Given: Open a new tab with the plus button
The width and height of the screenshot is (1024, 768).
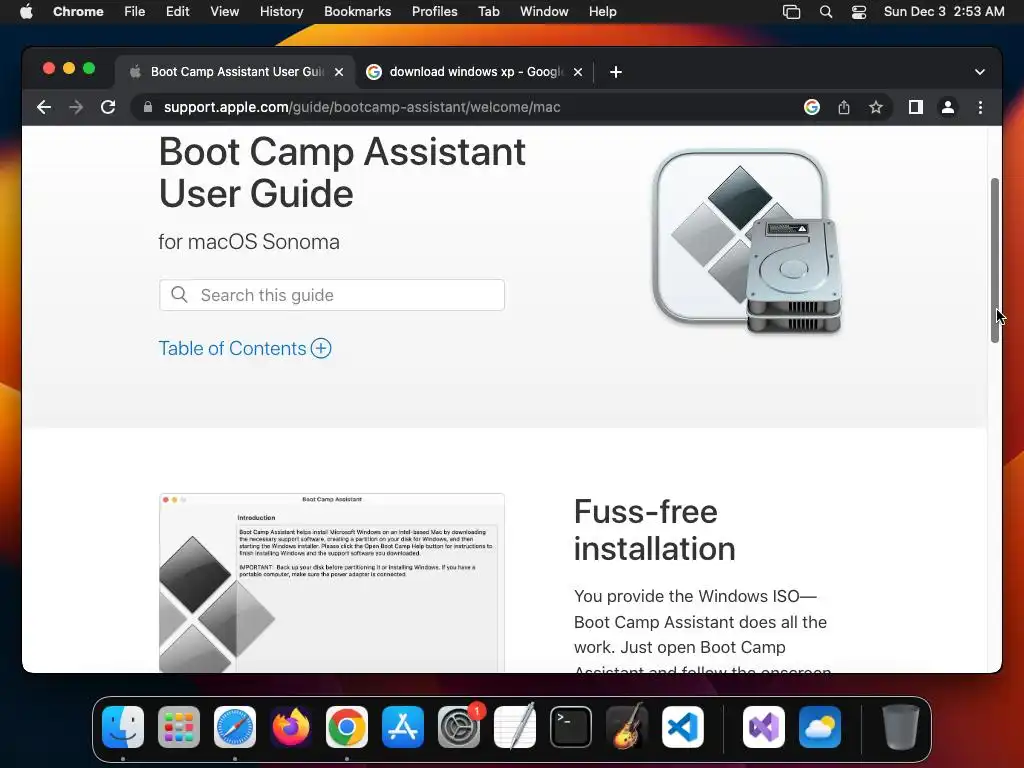Looking at the screenshot, I should click(x=616, y=72).
